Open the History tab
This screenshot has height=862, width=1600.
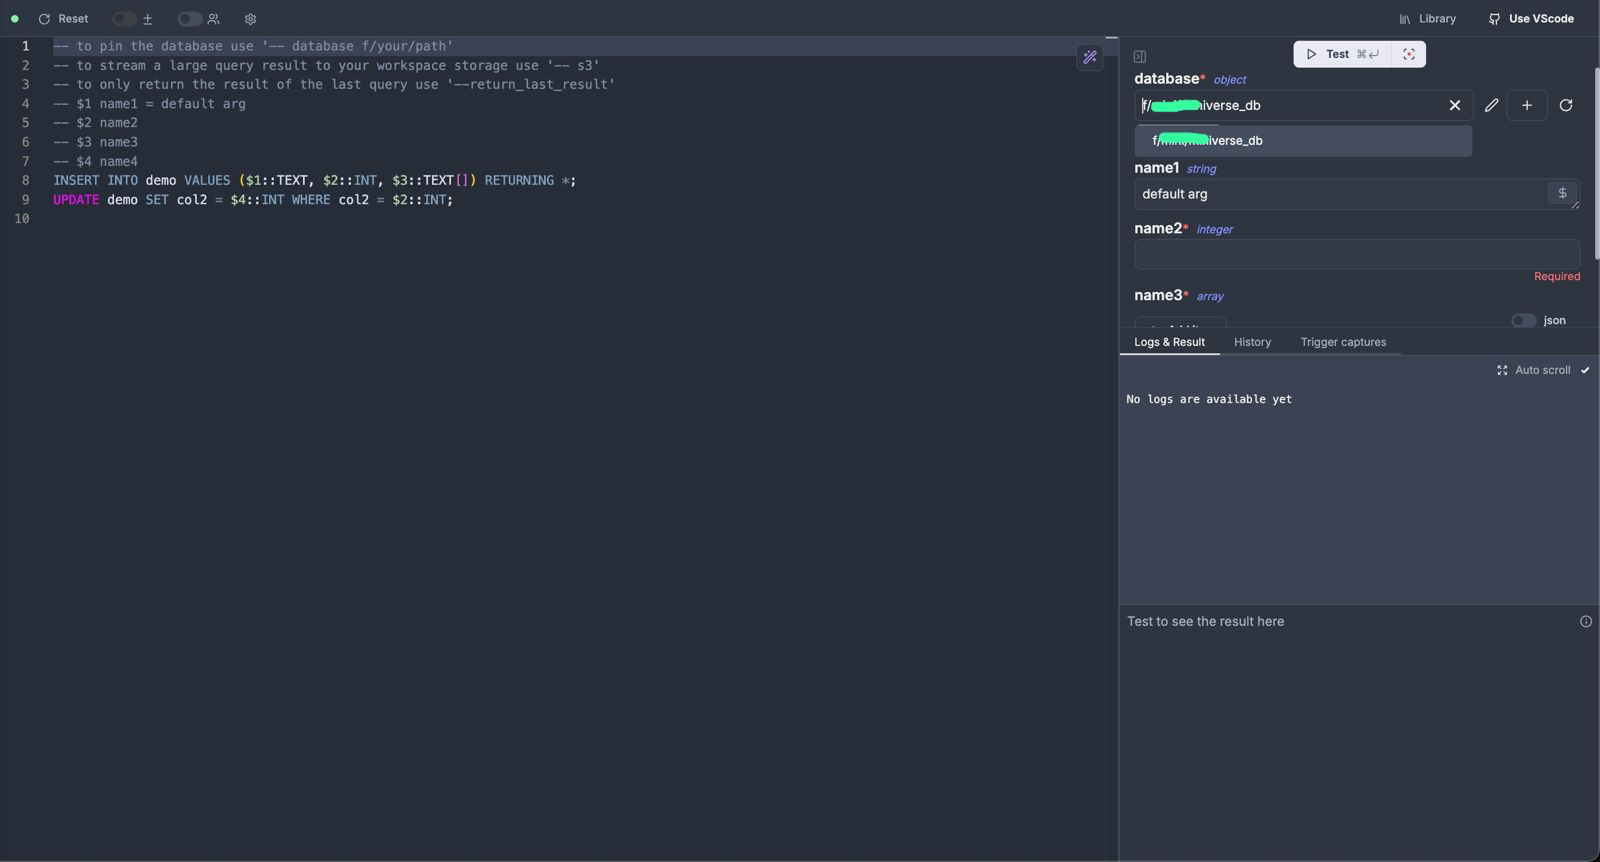(1252, 342)
